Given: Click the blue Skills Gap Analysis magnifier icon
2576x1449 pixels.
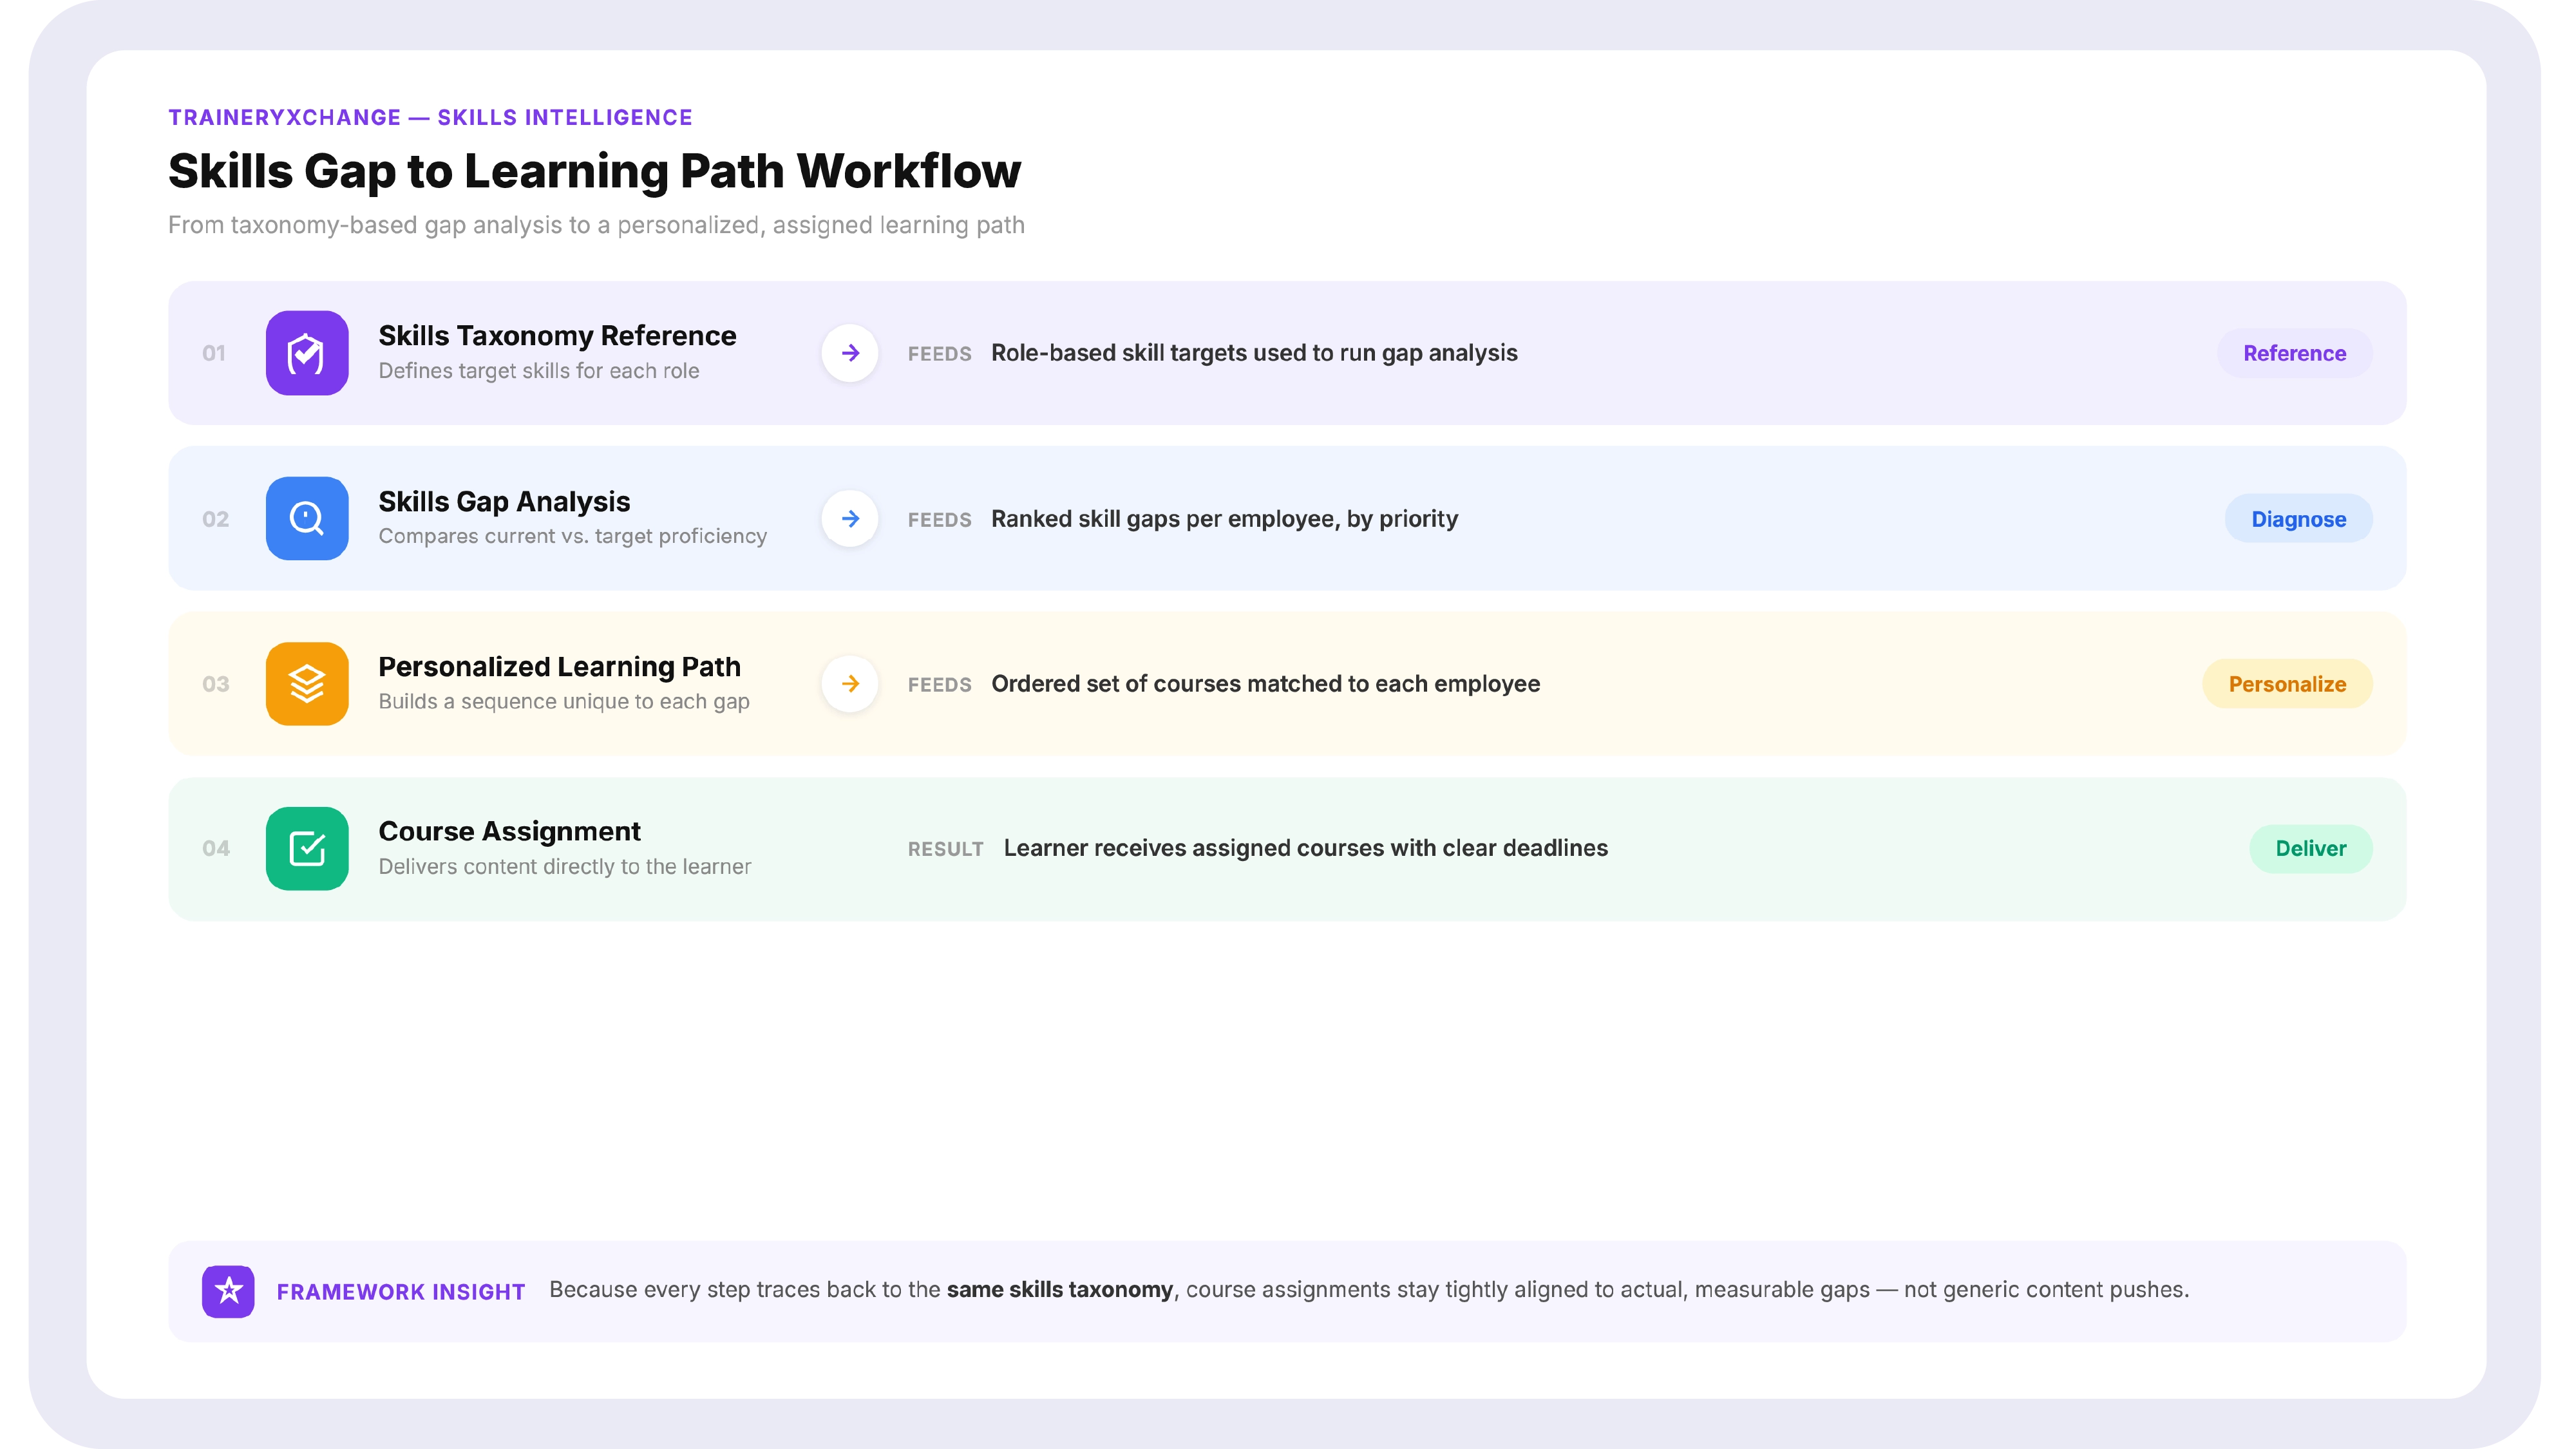Looking at the screenshot, I should [307, 518].
